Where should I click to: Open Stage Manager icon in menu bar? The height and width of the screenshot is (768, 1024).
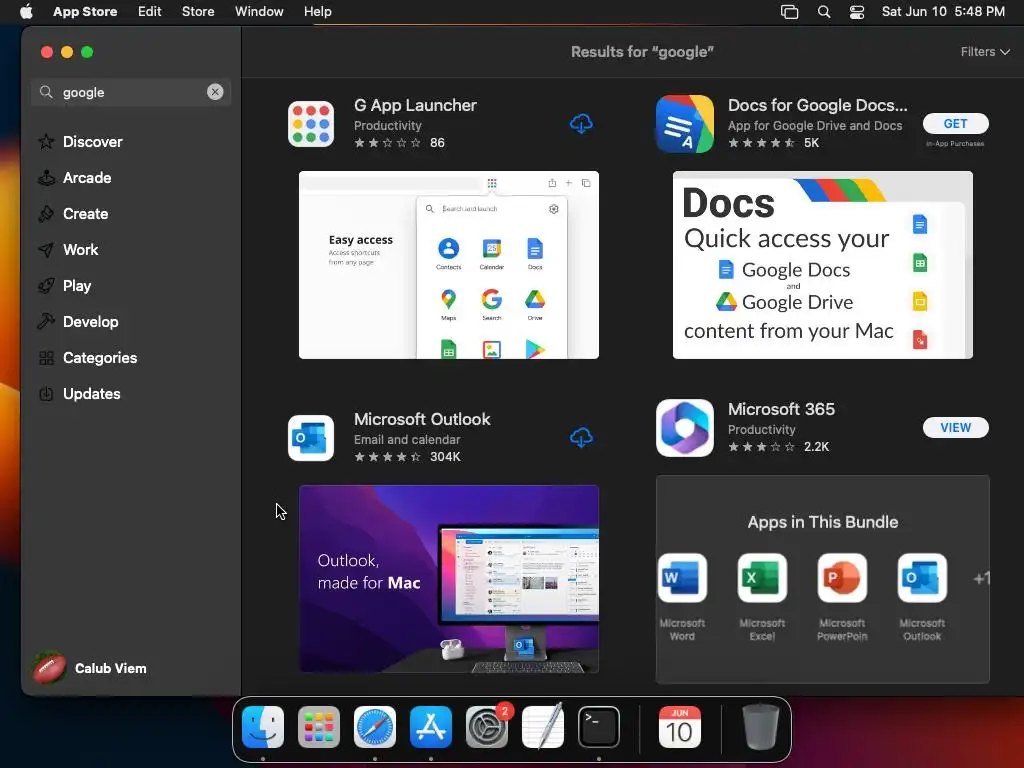(790, 12)
